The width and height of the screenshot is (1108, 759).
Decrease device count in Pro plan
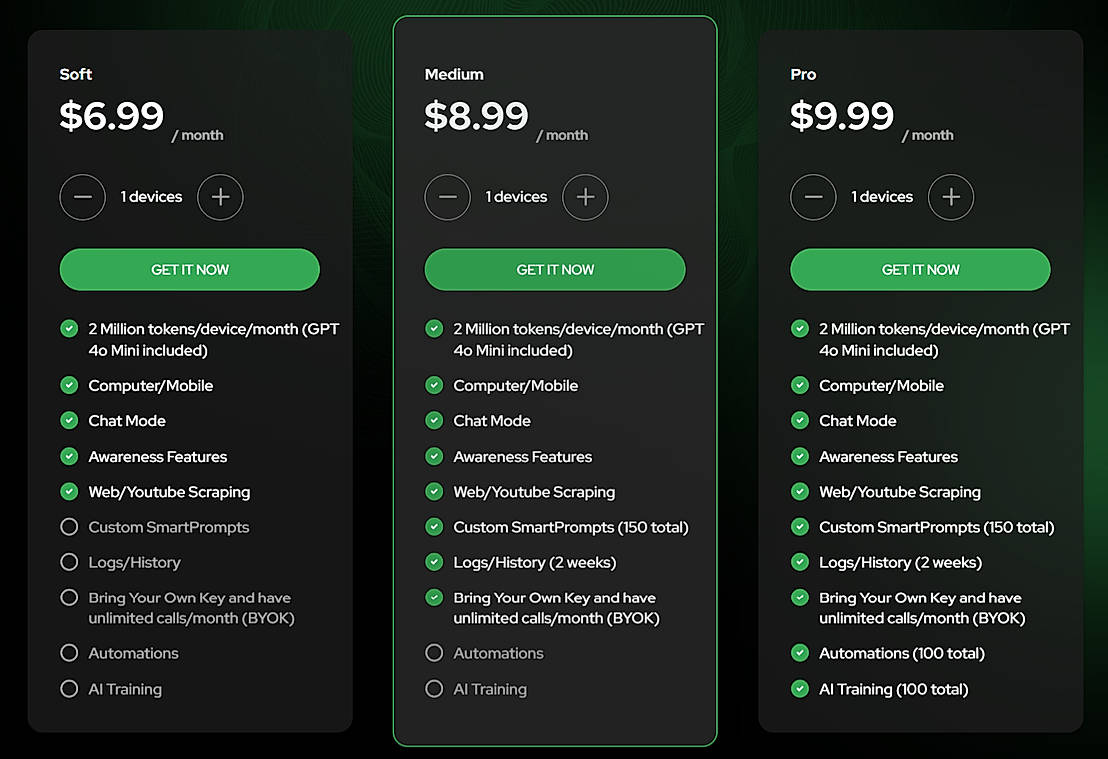pyautogui.click(x=813, y=197)
